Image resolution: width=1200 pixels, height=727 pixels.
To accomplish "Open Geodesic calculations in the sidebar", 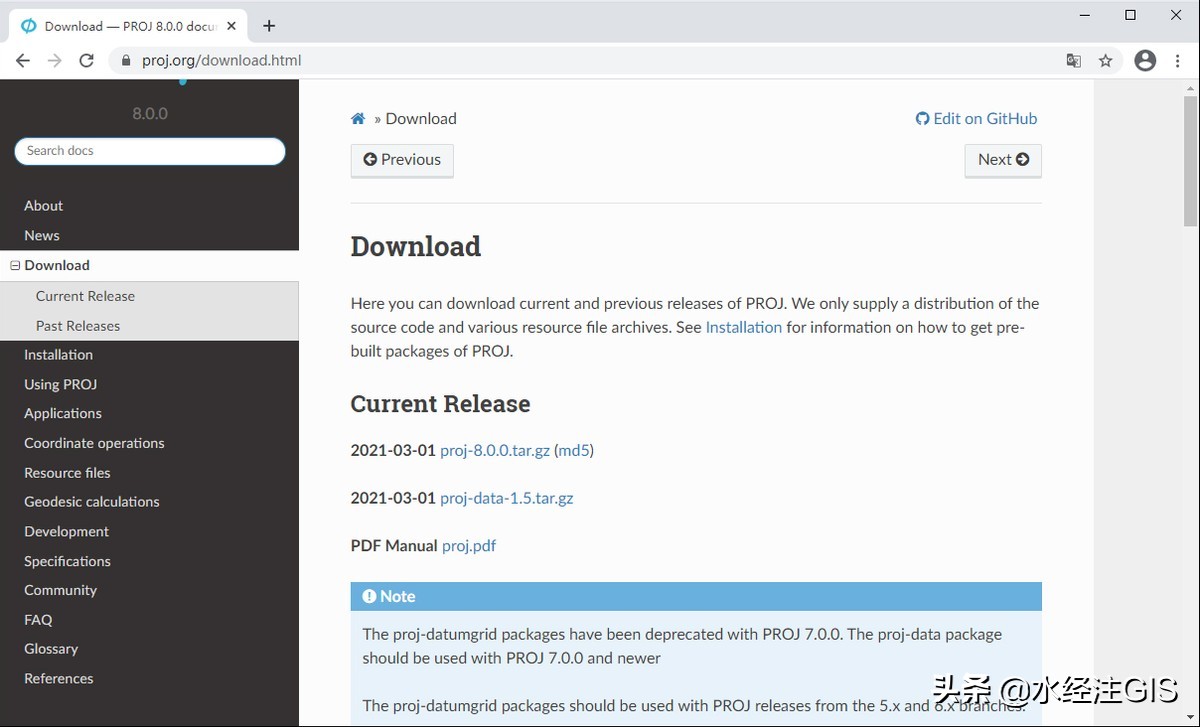I will 92,501.
